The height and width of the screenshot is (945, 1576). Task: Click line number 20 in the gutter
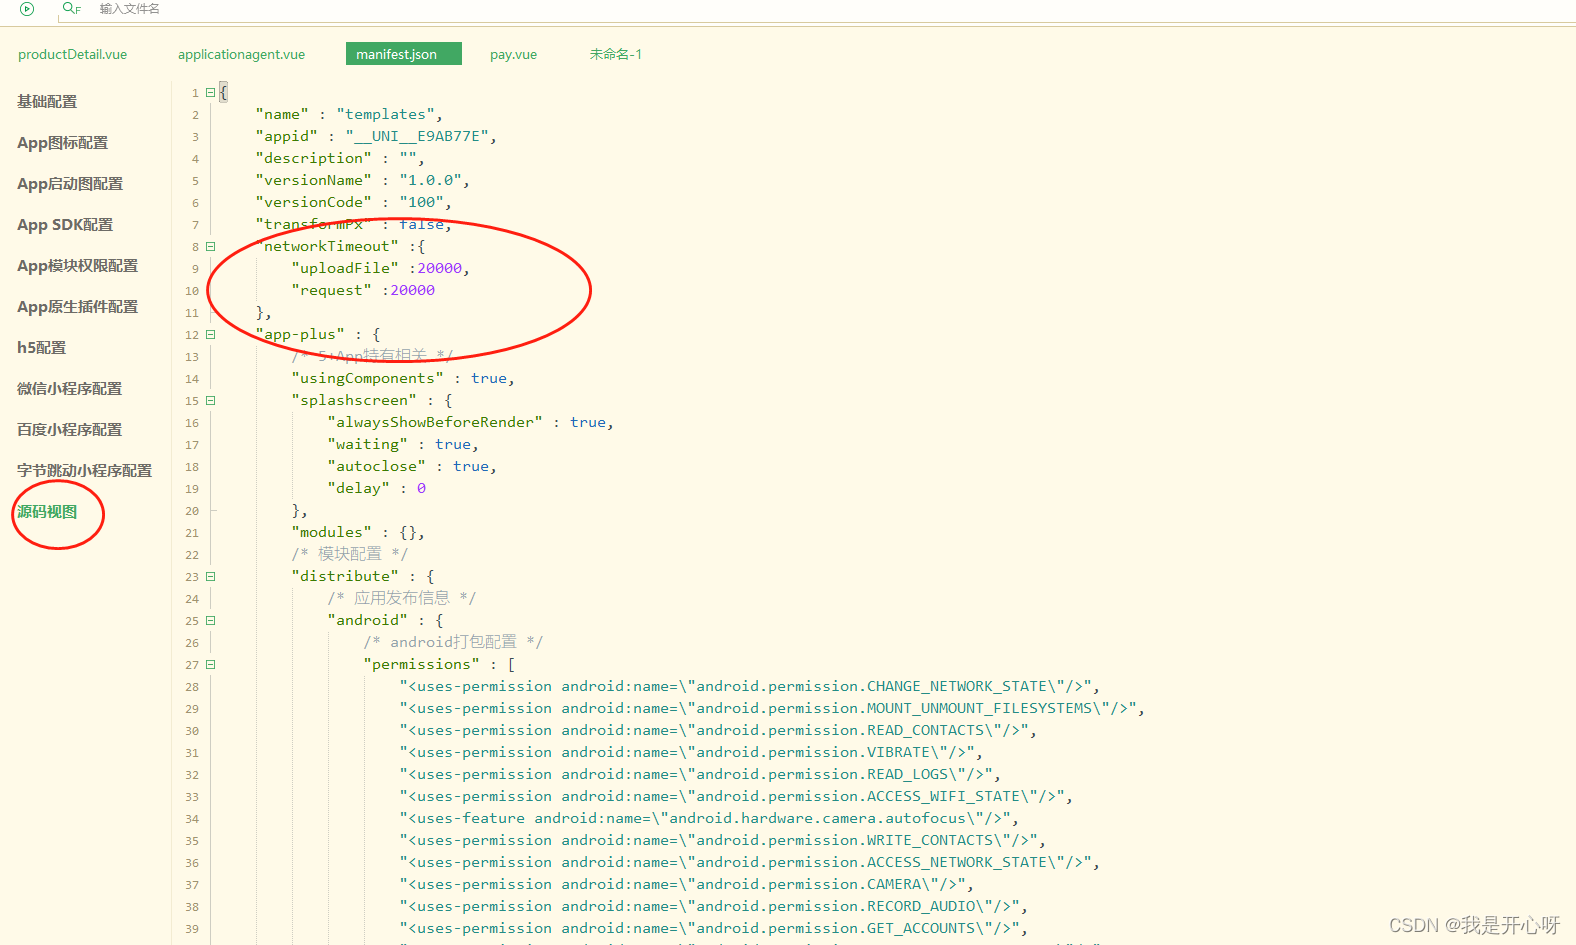point(192,511)
